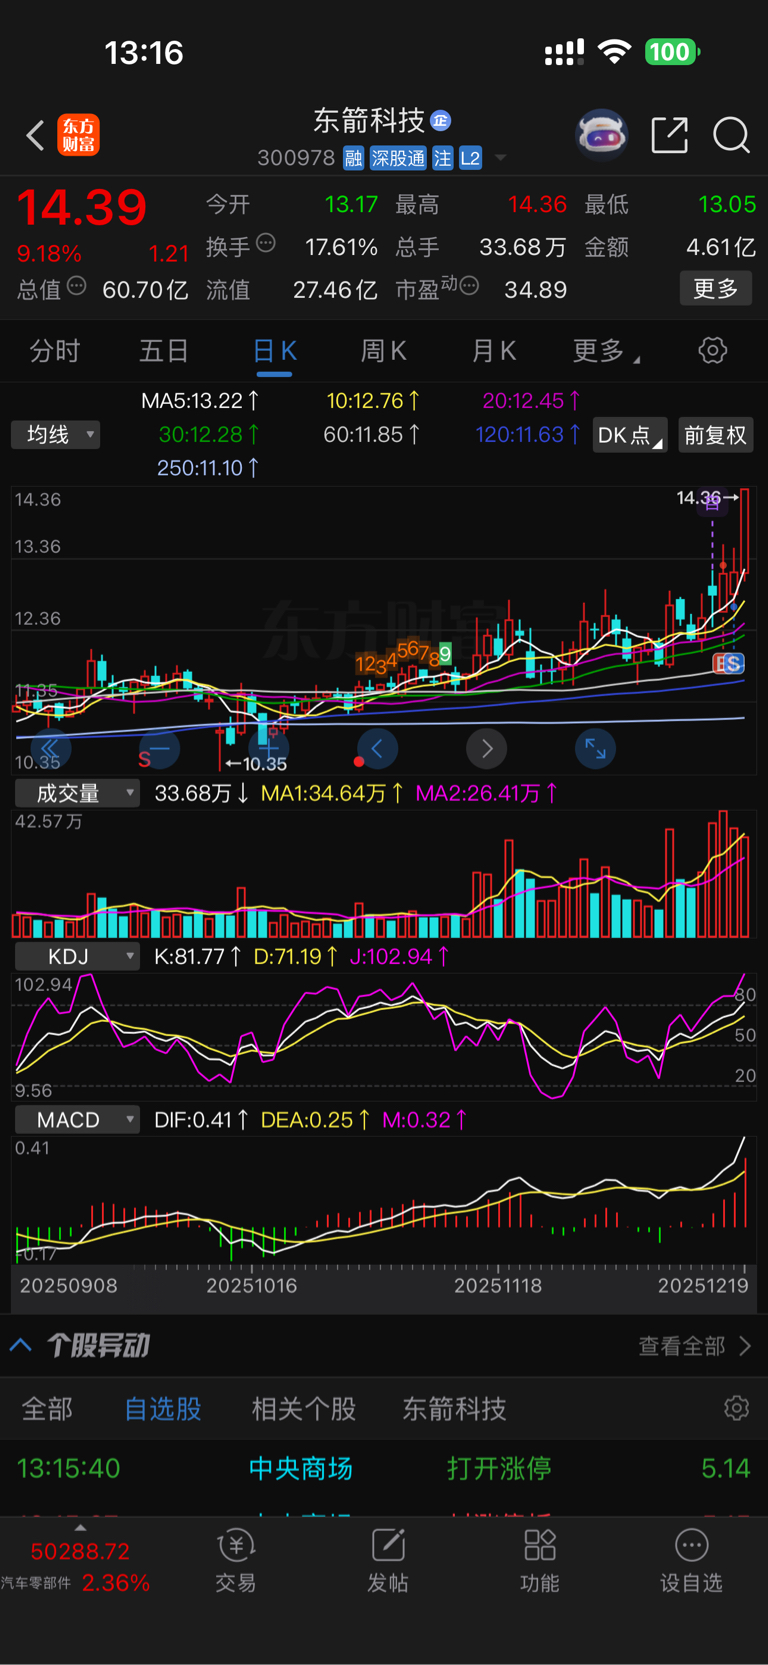Open 中央商场 stock link at 13:15:40
The image size is (768, 1665).
pyautogui.click(x=300, y=1468)
